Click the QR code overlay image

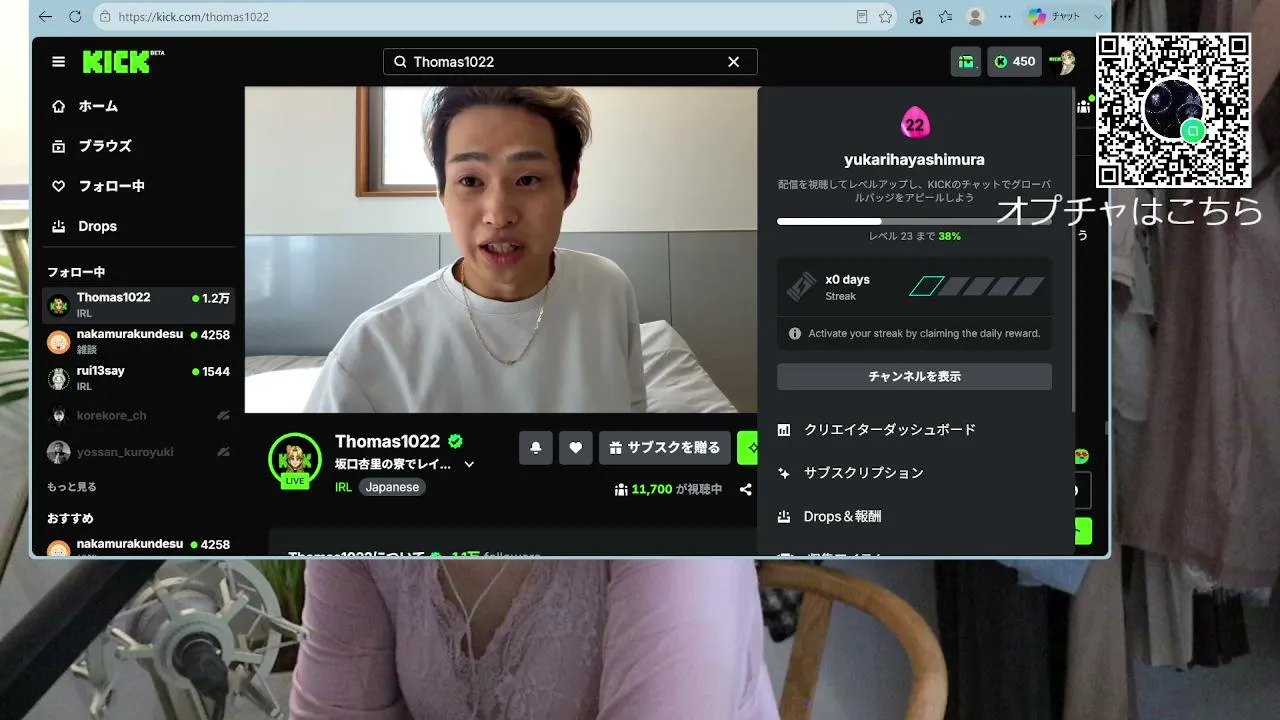(1174, 110)
